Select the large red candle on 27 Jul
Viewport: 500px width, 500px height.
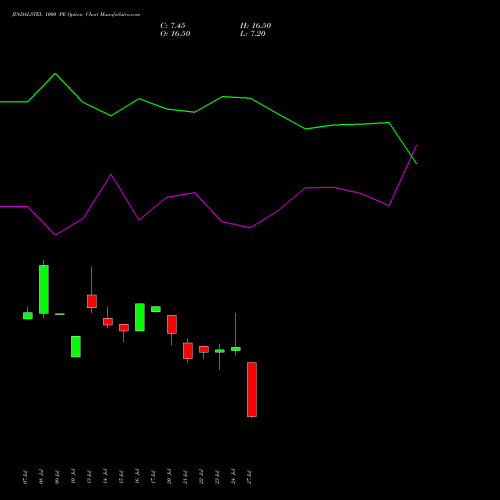click(252, 389)
